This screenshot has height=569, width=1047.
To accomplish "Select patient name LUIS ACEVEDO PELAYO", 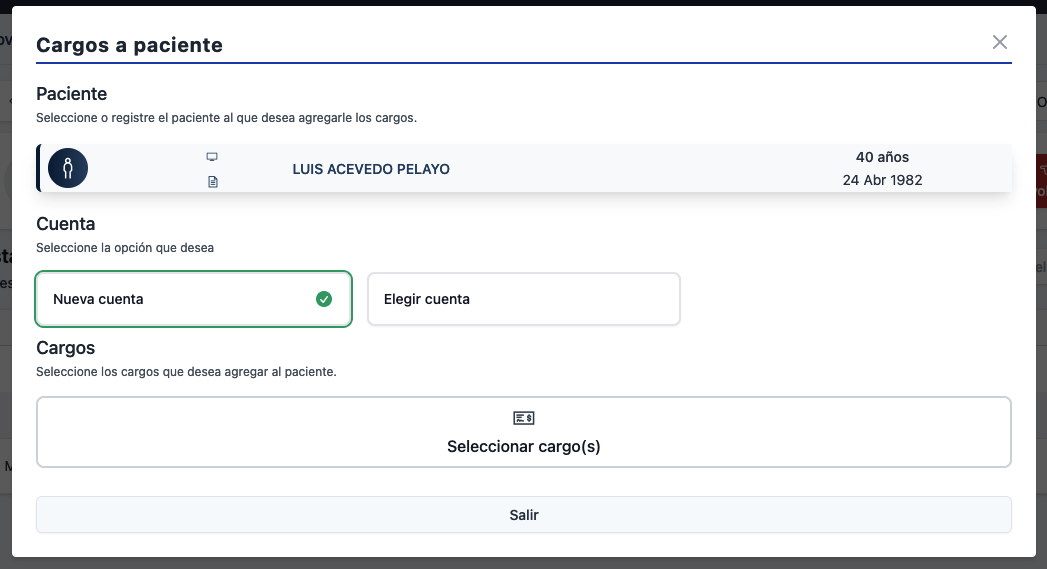I will (x=371, y=169).
